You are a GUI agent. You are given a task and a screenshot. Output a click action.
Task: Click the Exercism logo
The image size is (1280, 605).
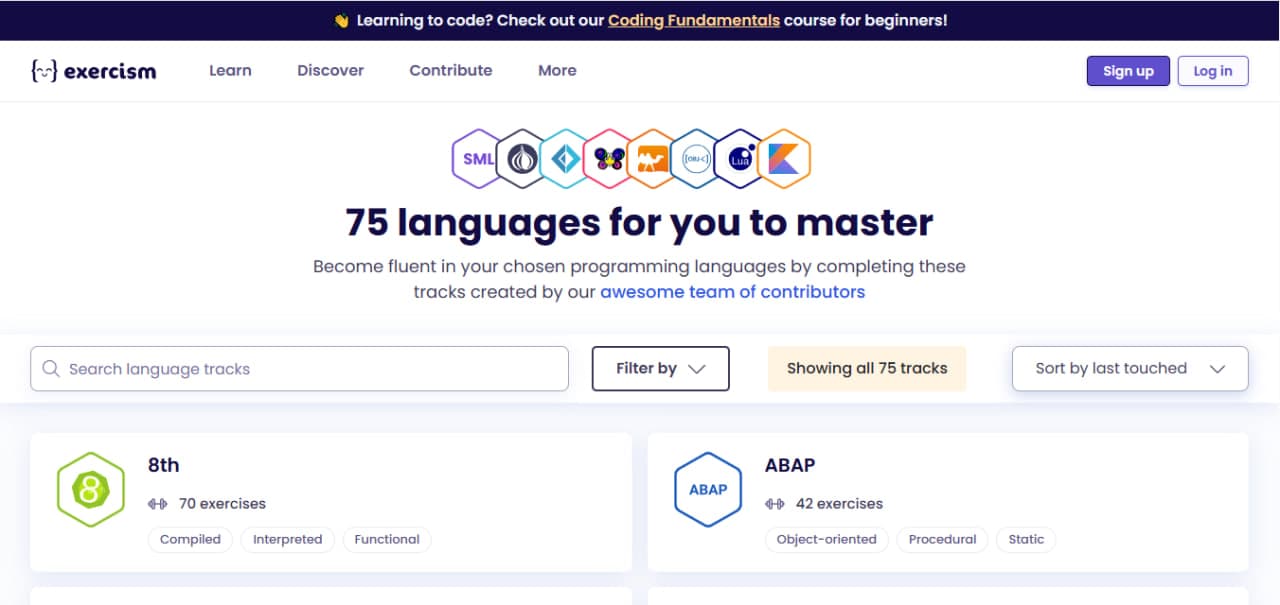click(x=94, y=71)
